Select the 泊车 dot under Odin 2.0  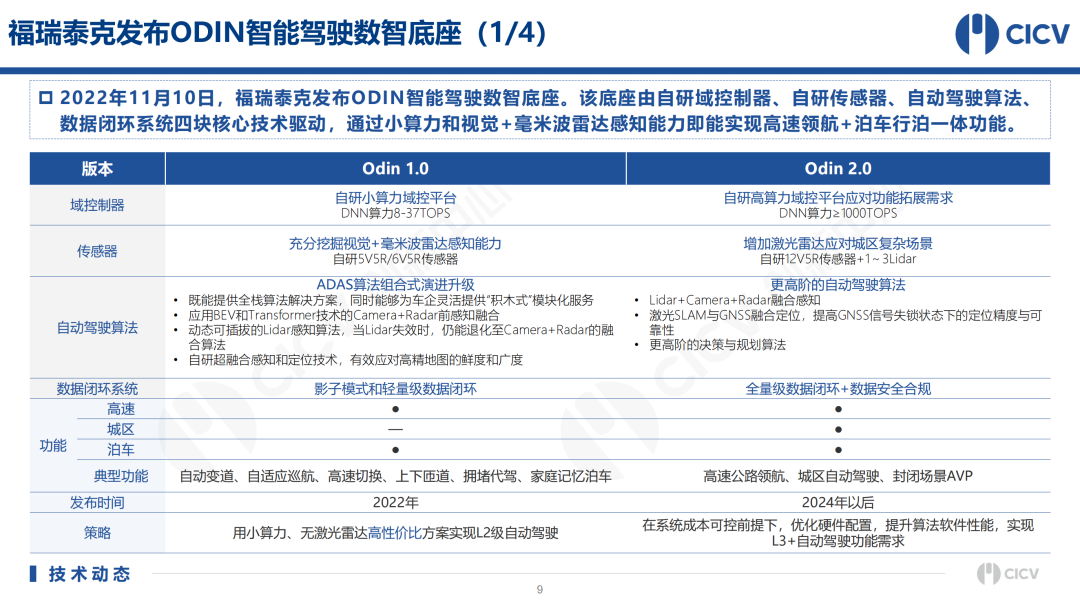pyautogui.click(x=838, y=450)
